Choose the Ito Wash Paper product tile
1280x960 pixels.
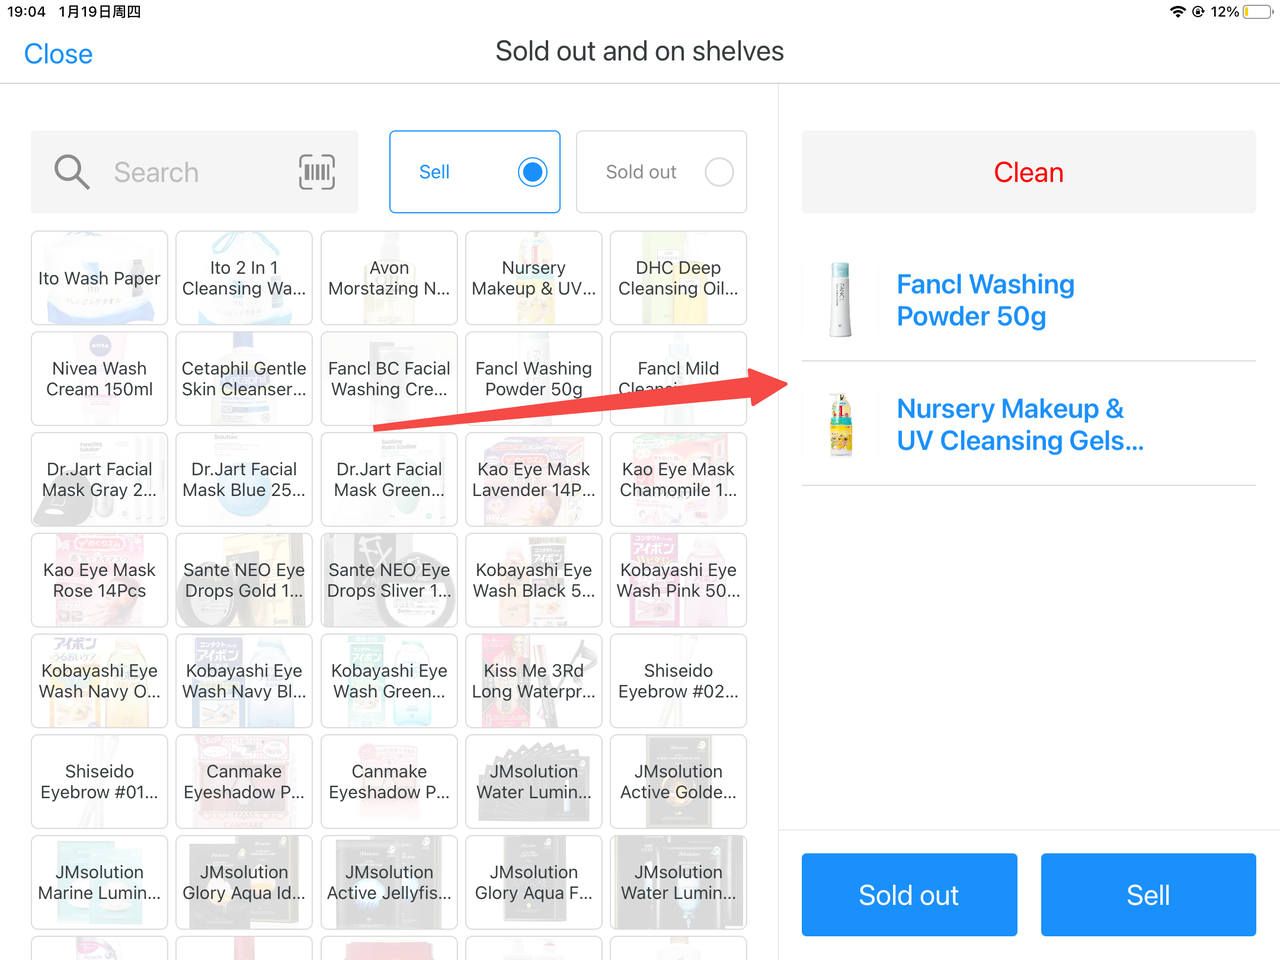[x=99, y=278]
